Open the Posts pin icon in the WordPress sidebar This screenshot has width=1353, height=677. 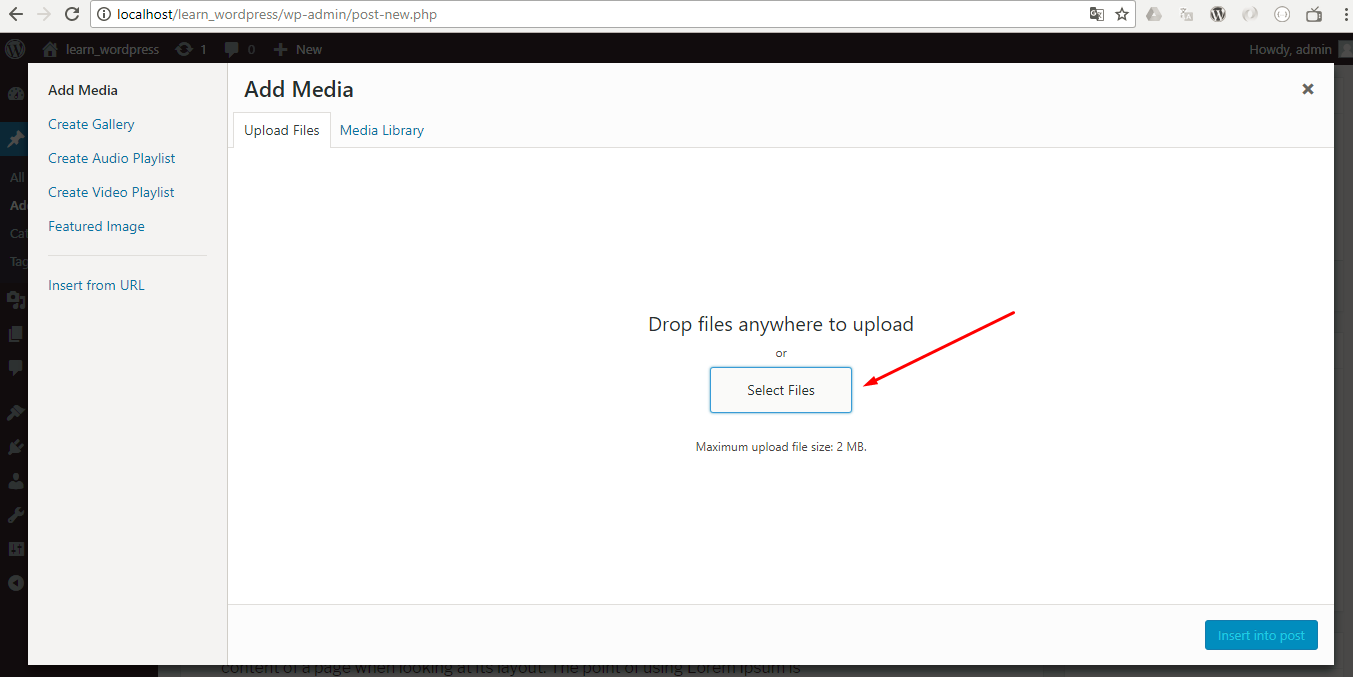[15, 140]
